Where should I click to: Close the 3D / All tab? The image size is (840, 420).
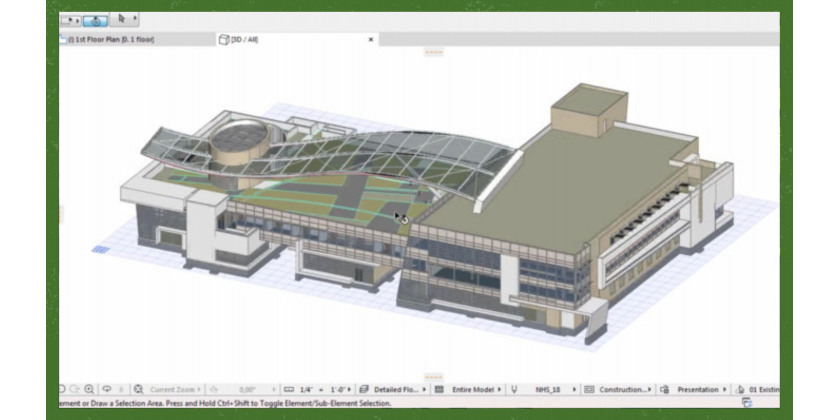(x=371, y=39)
